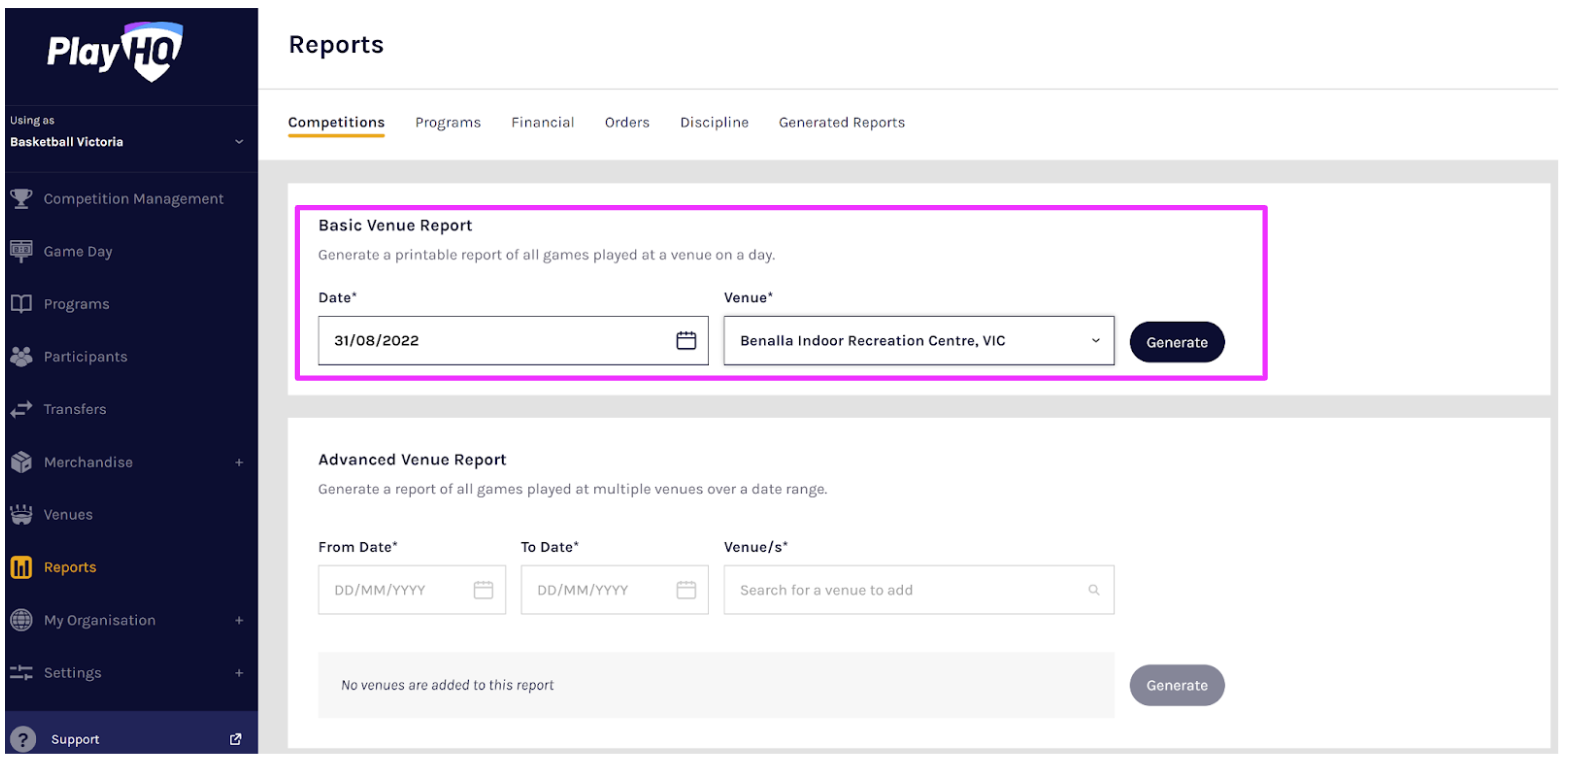Open Game Day scoreboard icon
The image size is (1570, 760).
coord(21,251)
